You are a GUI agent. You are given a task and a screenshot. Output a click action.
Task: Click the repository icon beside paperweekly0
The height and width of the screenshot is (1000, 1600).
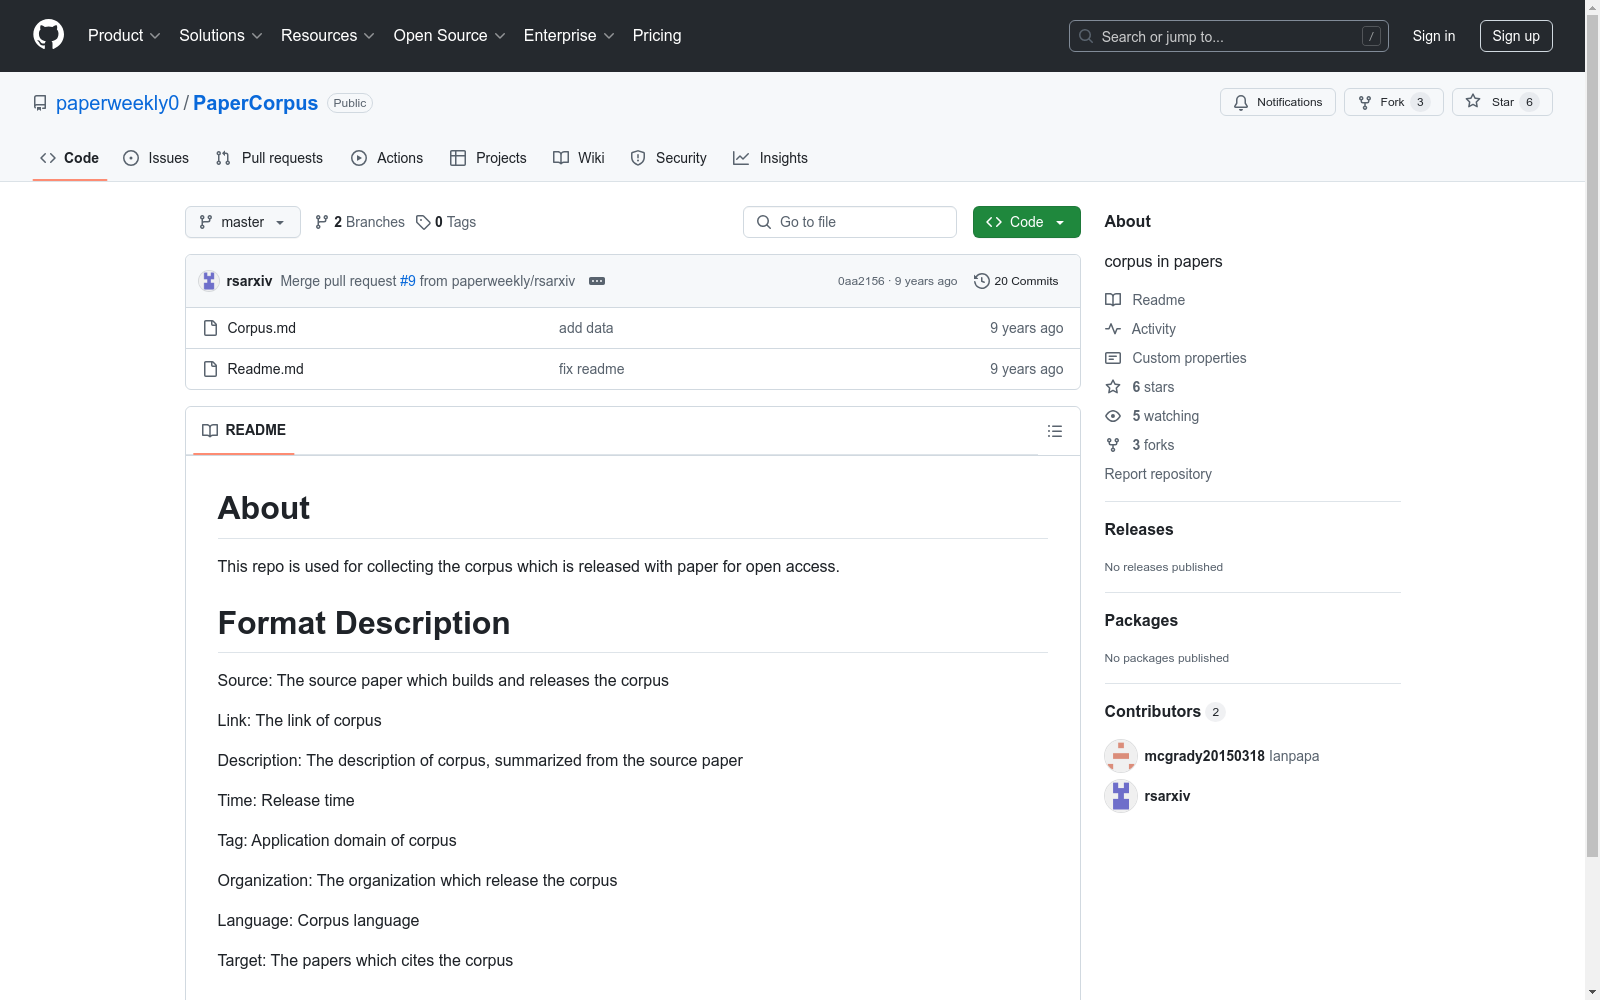point(40,103)
